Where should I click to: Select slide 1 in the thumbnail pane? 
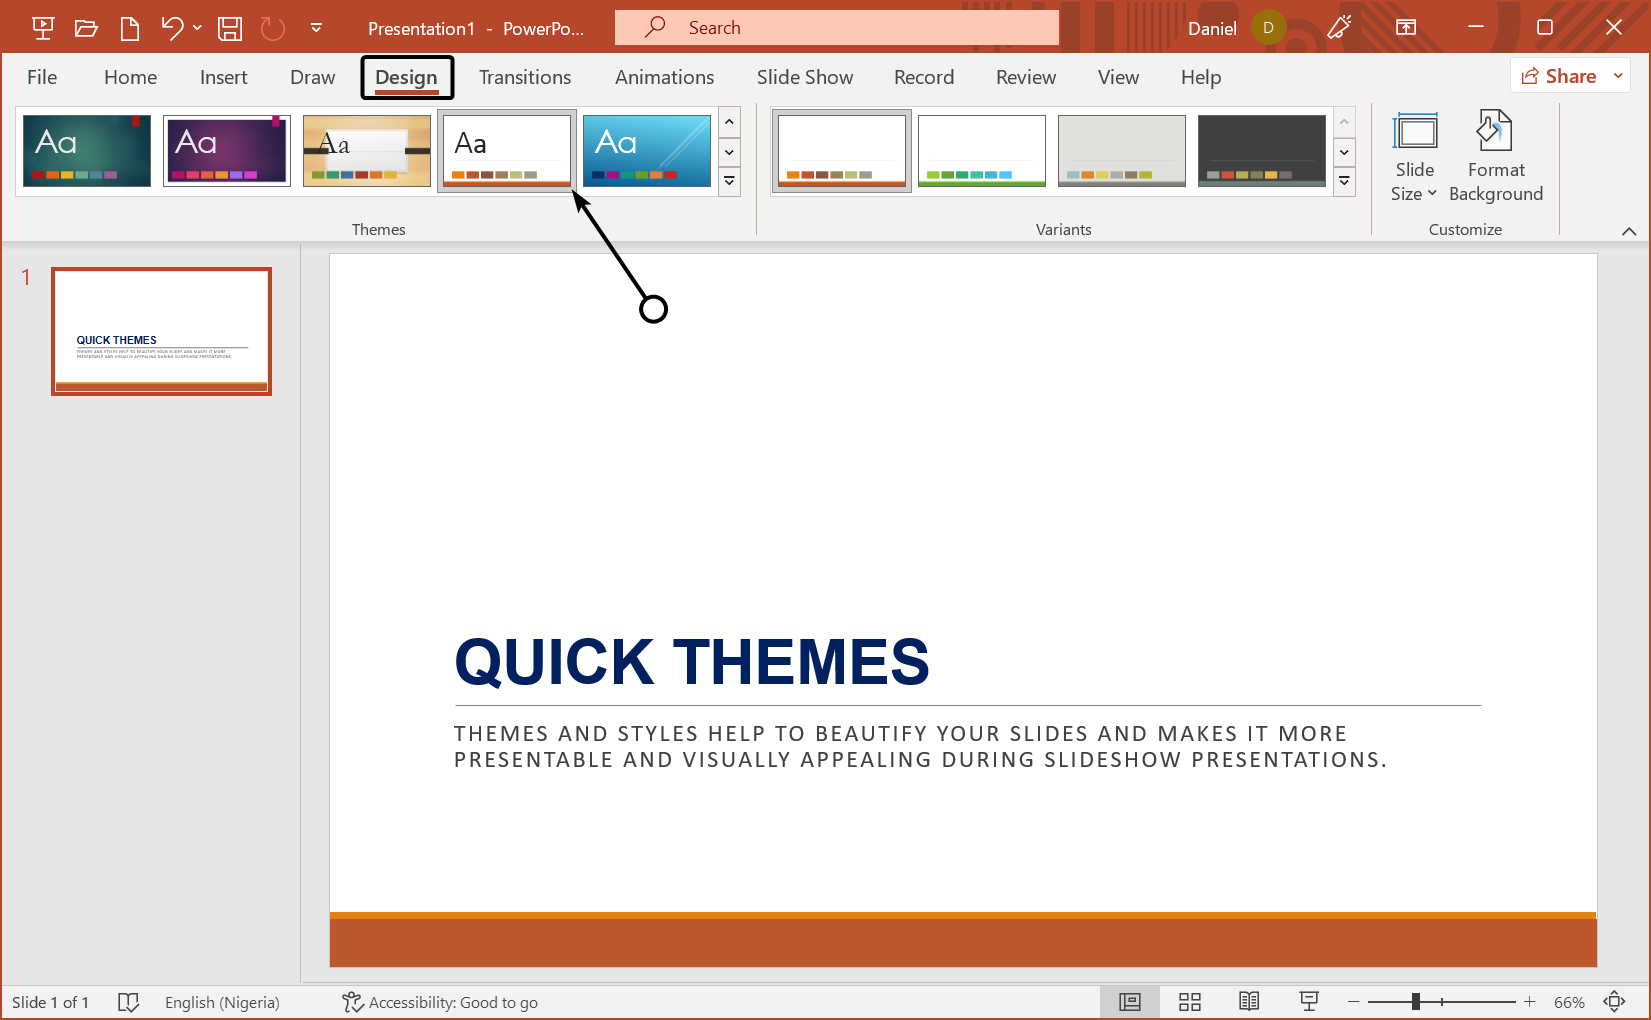(x=161, y=330)
